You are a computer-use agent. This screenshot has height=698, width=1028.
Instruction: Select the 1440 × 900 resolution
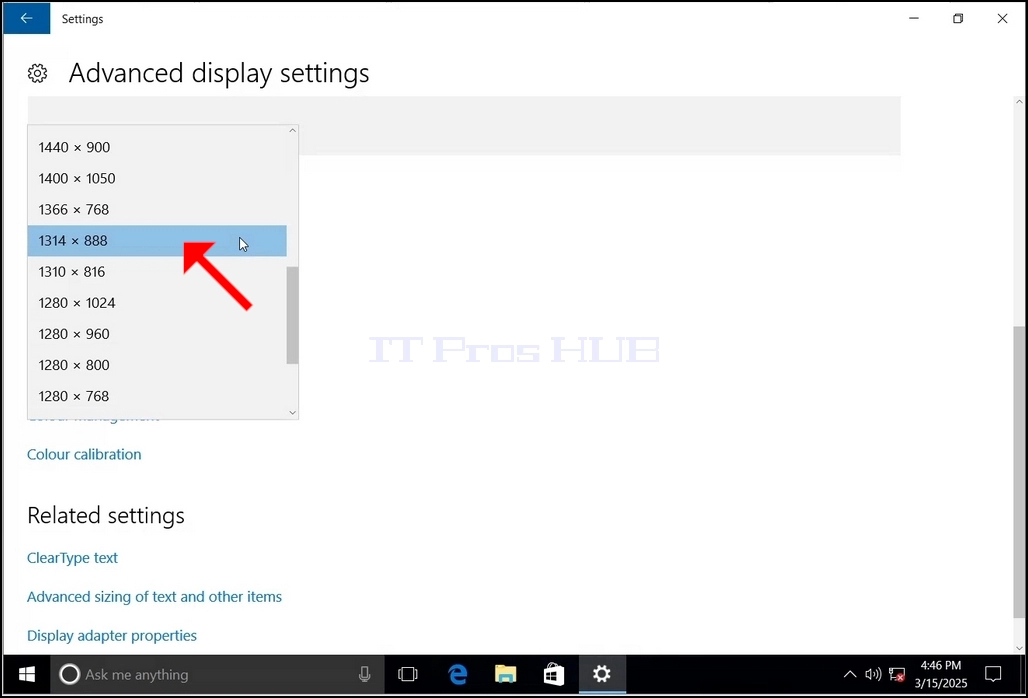point(157,147)
